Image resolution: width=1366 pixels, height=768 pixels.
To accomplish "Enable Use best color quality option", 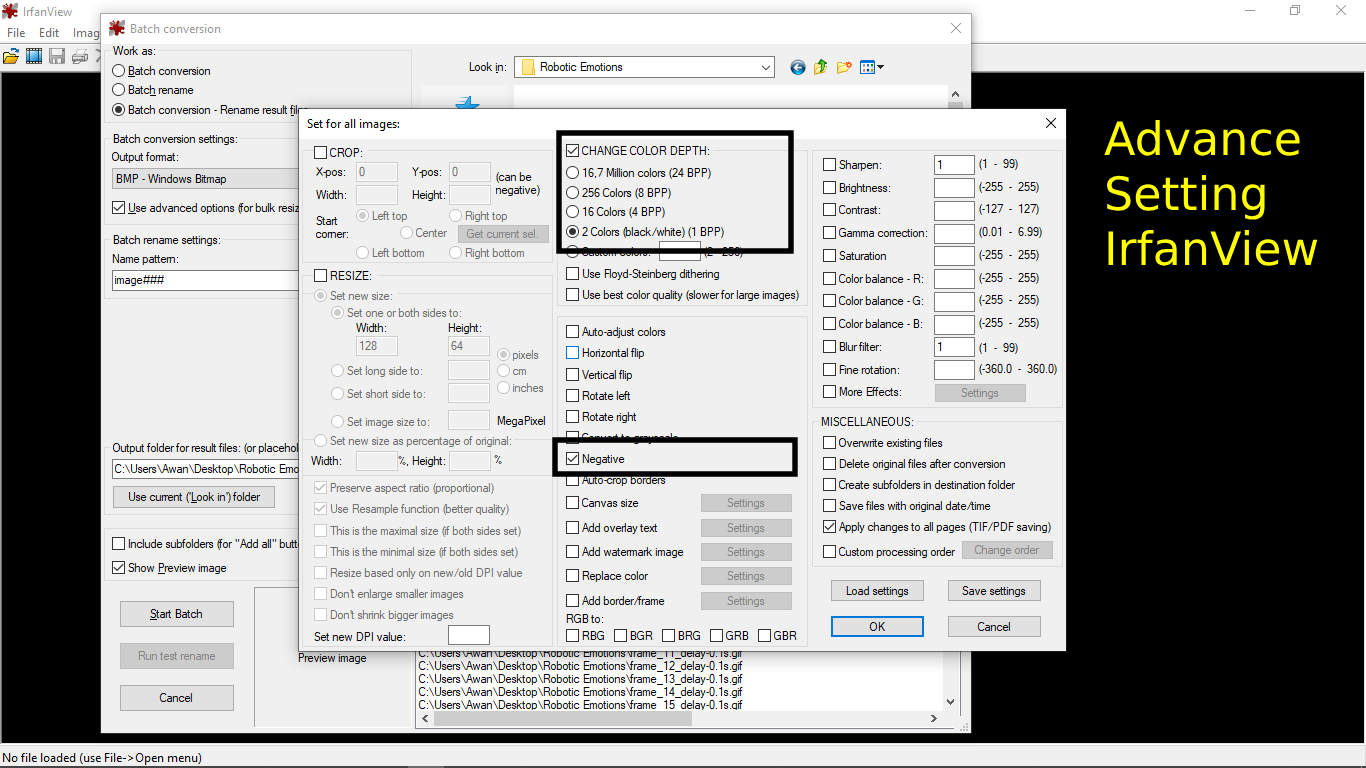I will [572, 295].
